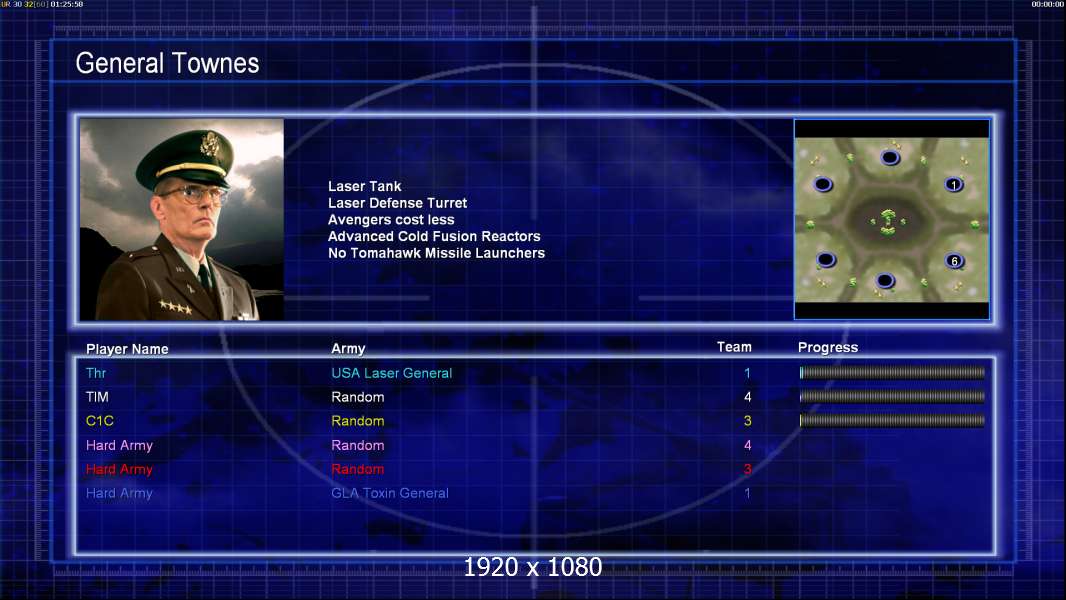Click GLA Toxin General army entry
The image size is (1066, 600).
(390, 493)
